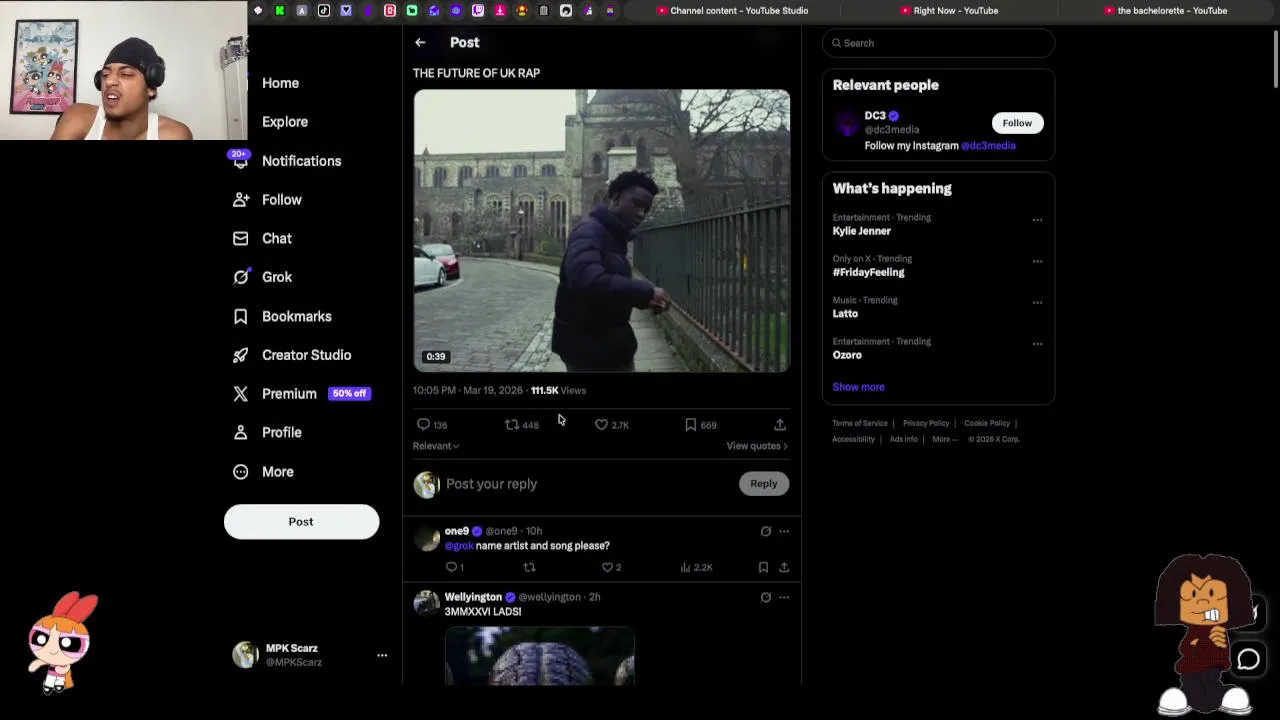
Task: Open MPK Scarz account options dots
Action: (x=381, y=656)
